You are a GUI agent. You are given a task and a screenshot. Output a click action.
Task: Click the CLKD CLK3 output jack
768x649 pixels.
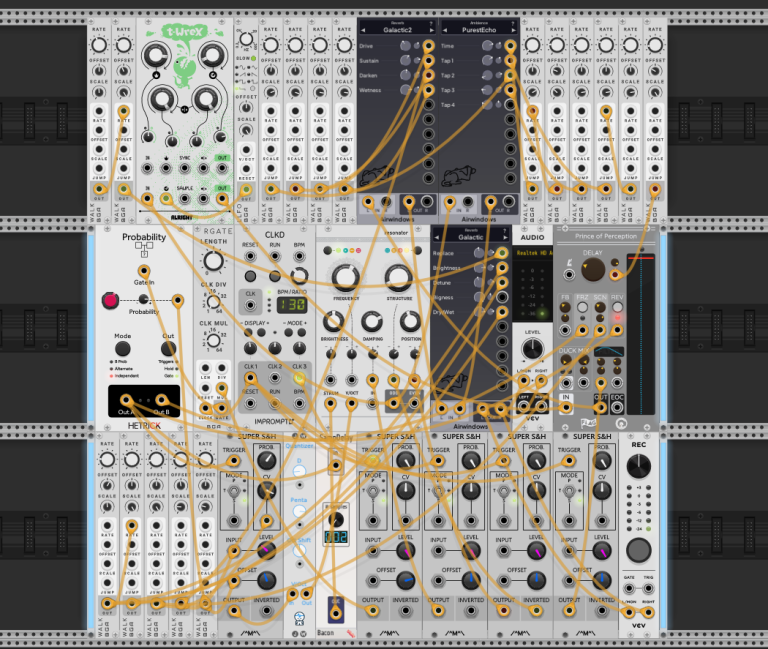click(299, 378)
